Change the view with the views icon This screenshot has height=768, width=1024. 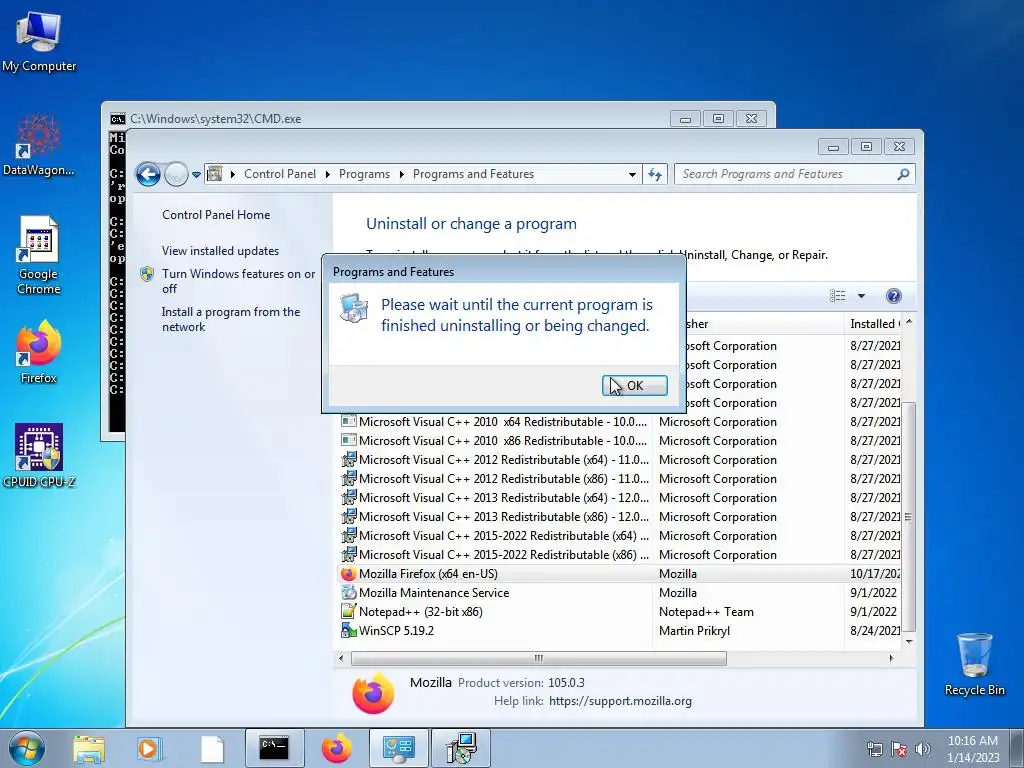(x=837, y=296)
